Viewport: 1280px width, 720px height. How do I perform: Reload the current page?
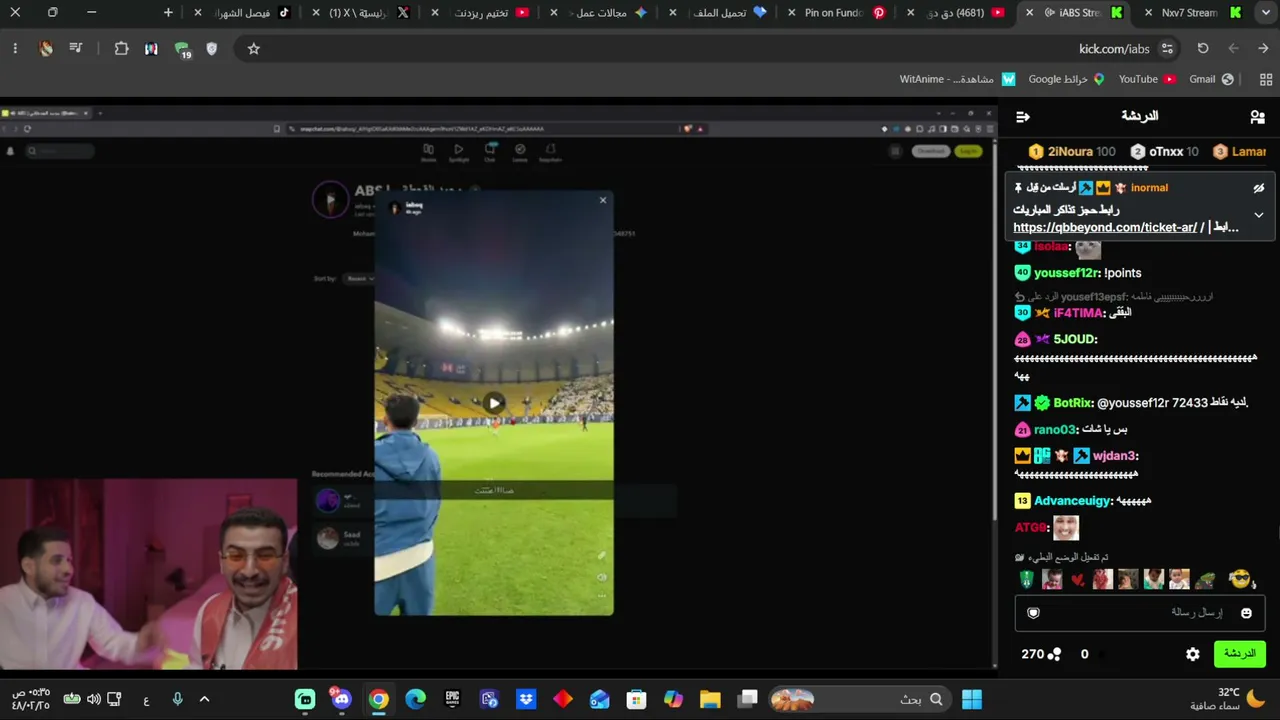point(1203,49)
